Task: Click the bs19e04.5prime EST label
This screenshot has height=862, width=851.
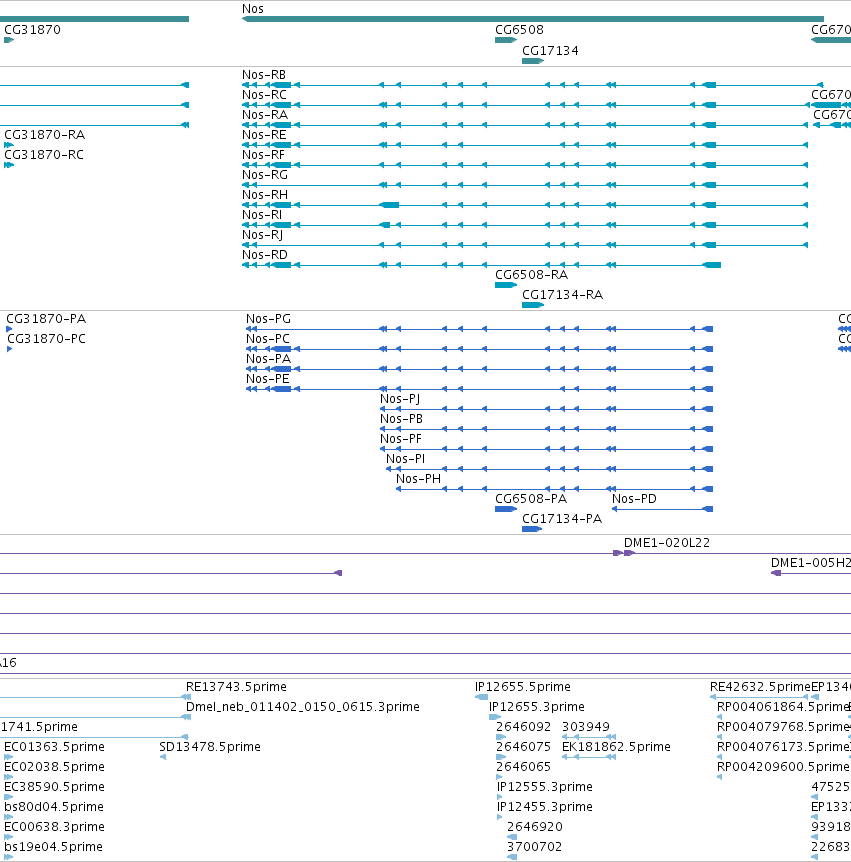Action: (x=53, y=847)
